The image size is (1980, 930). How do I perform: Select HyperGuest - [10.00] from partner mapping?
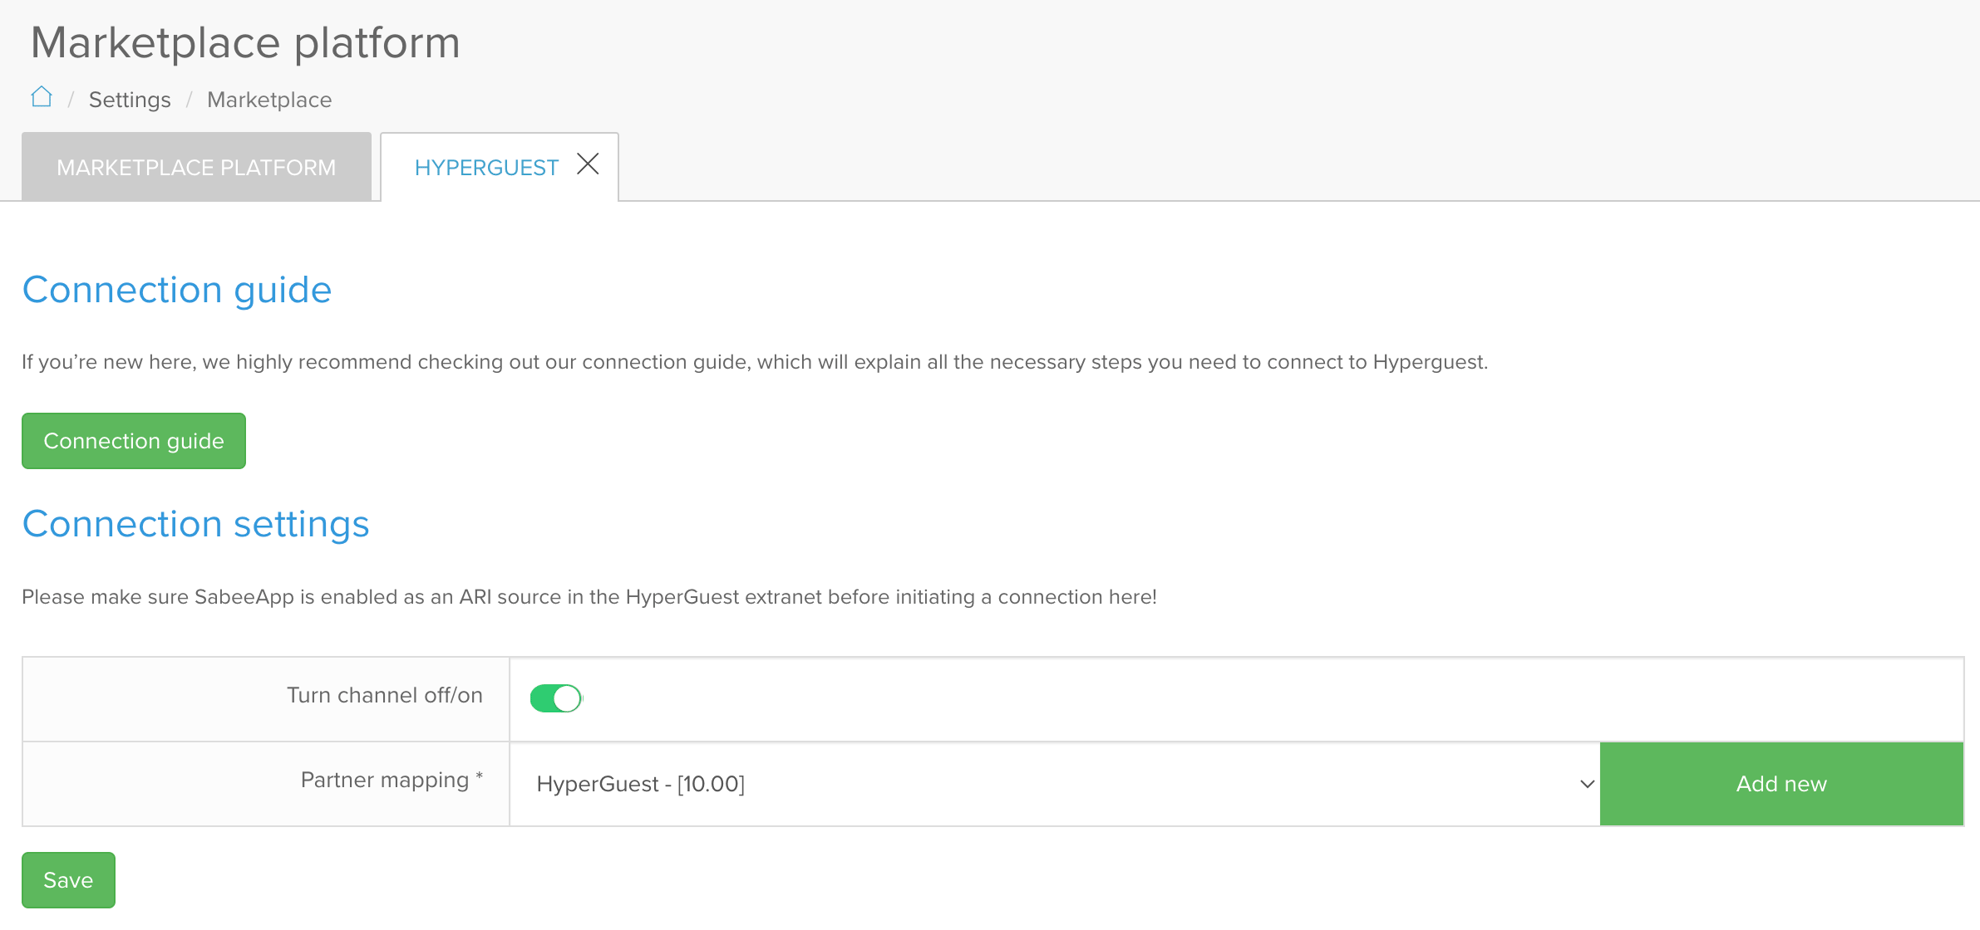pyautogui.click(x=640, y=784)
